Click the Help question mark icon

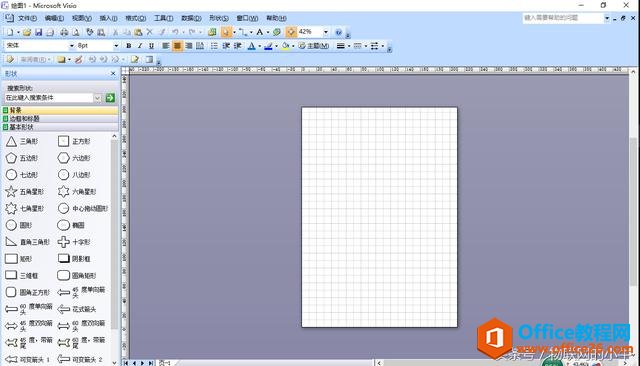pos(338,32)
